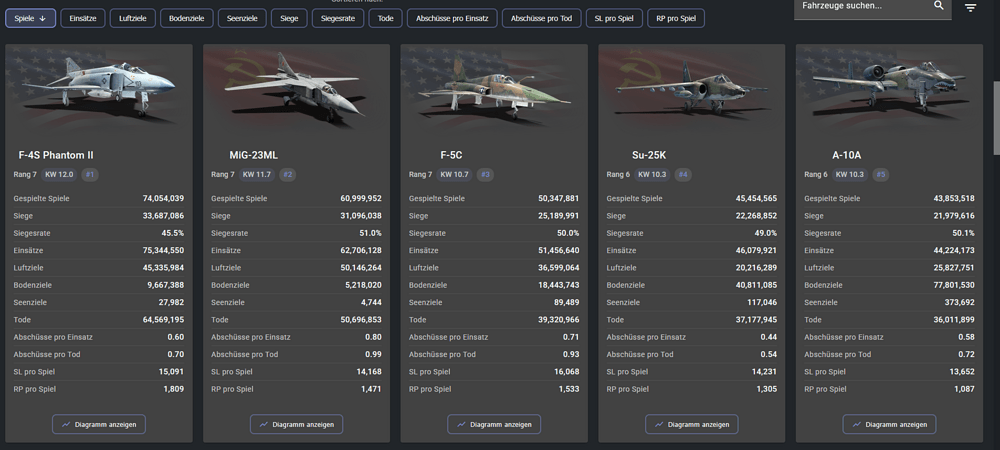Sort vehicles by Siegesrate

tap(338, 18)
